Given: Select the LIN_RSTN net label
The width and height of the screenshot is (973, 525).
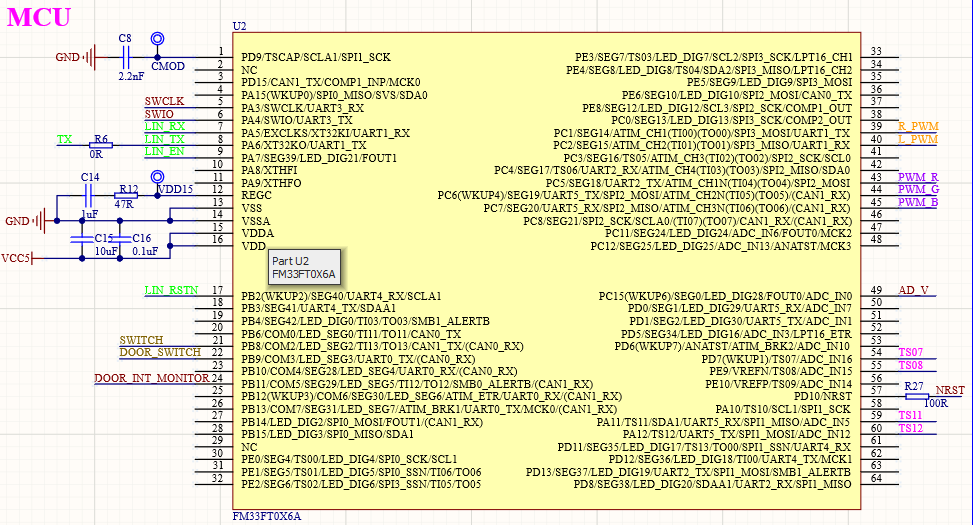Looking at the screenshot, I should (x=172, y=291).
